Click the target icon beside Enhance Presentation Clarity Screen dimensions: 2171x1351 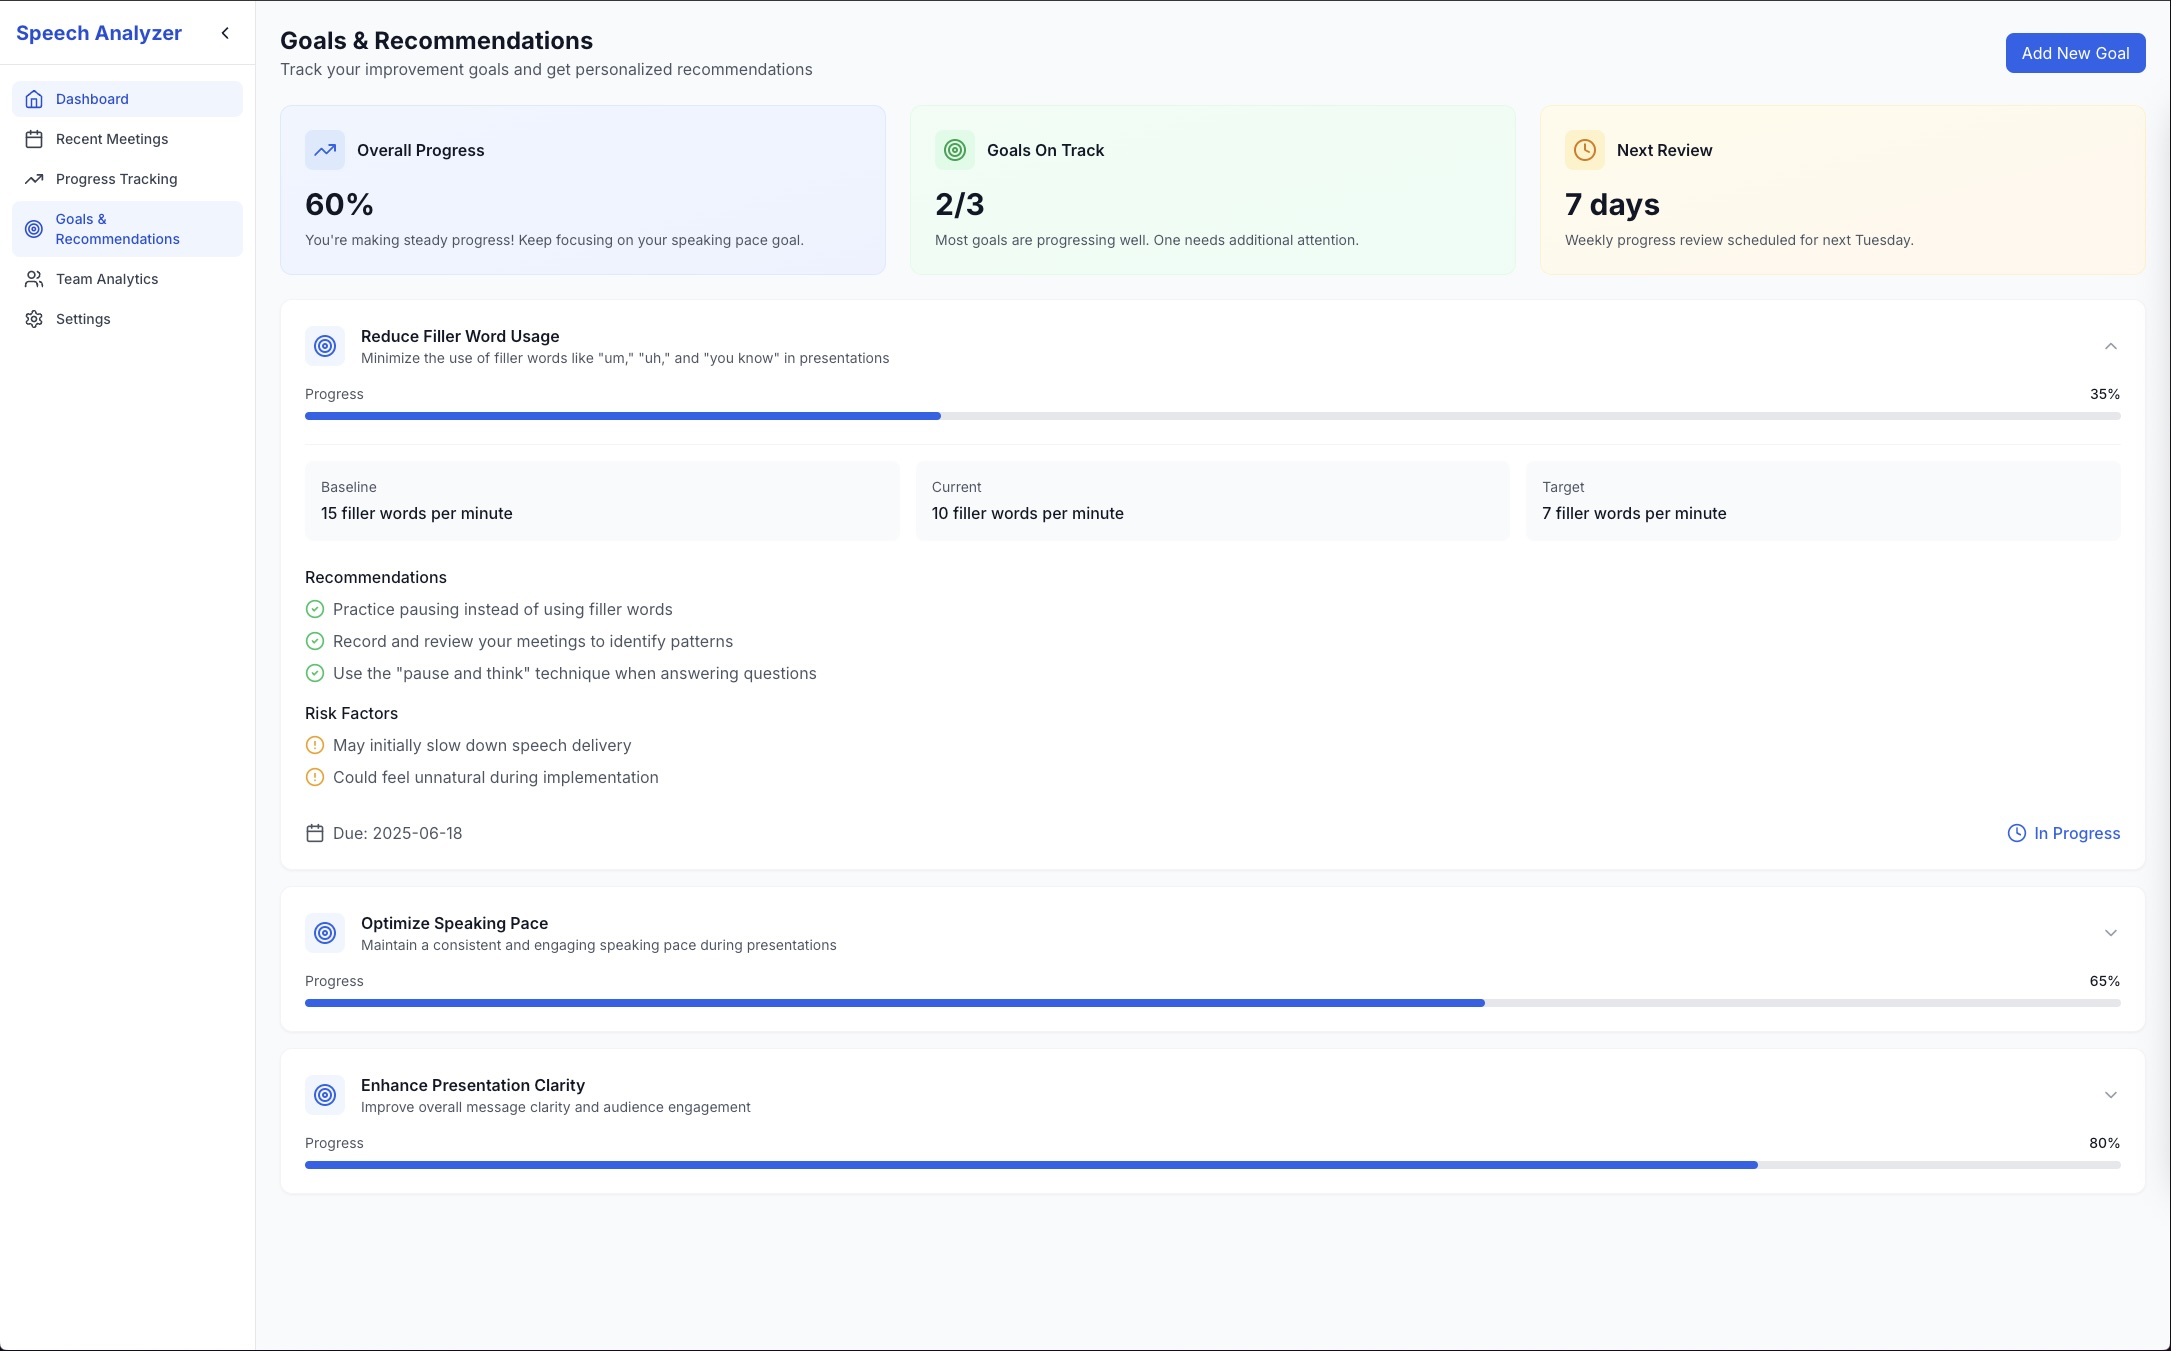pyautogui.click(x=325, y=1095)
